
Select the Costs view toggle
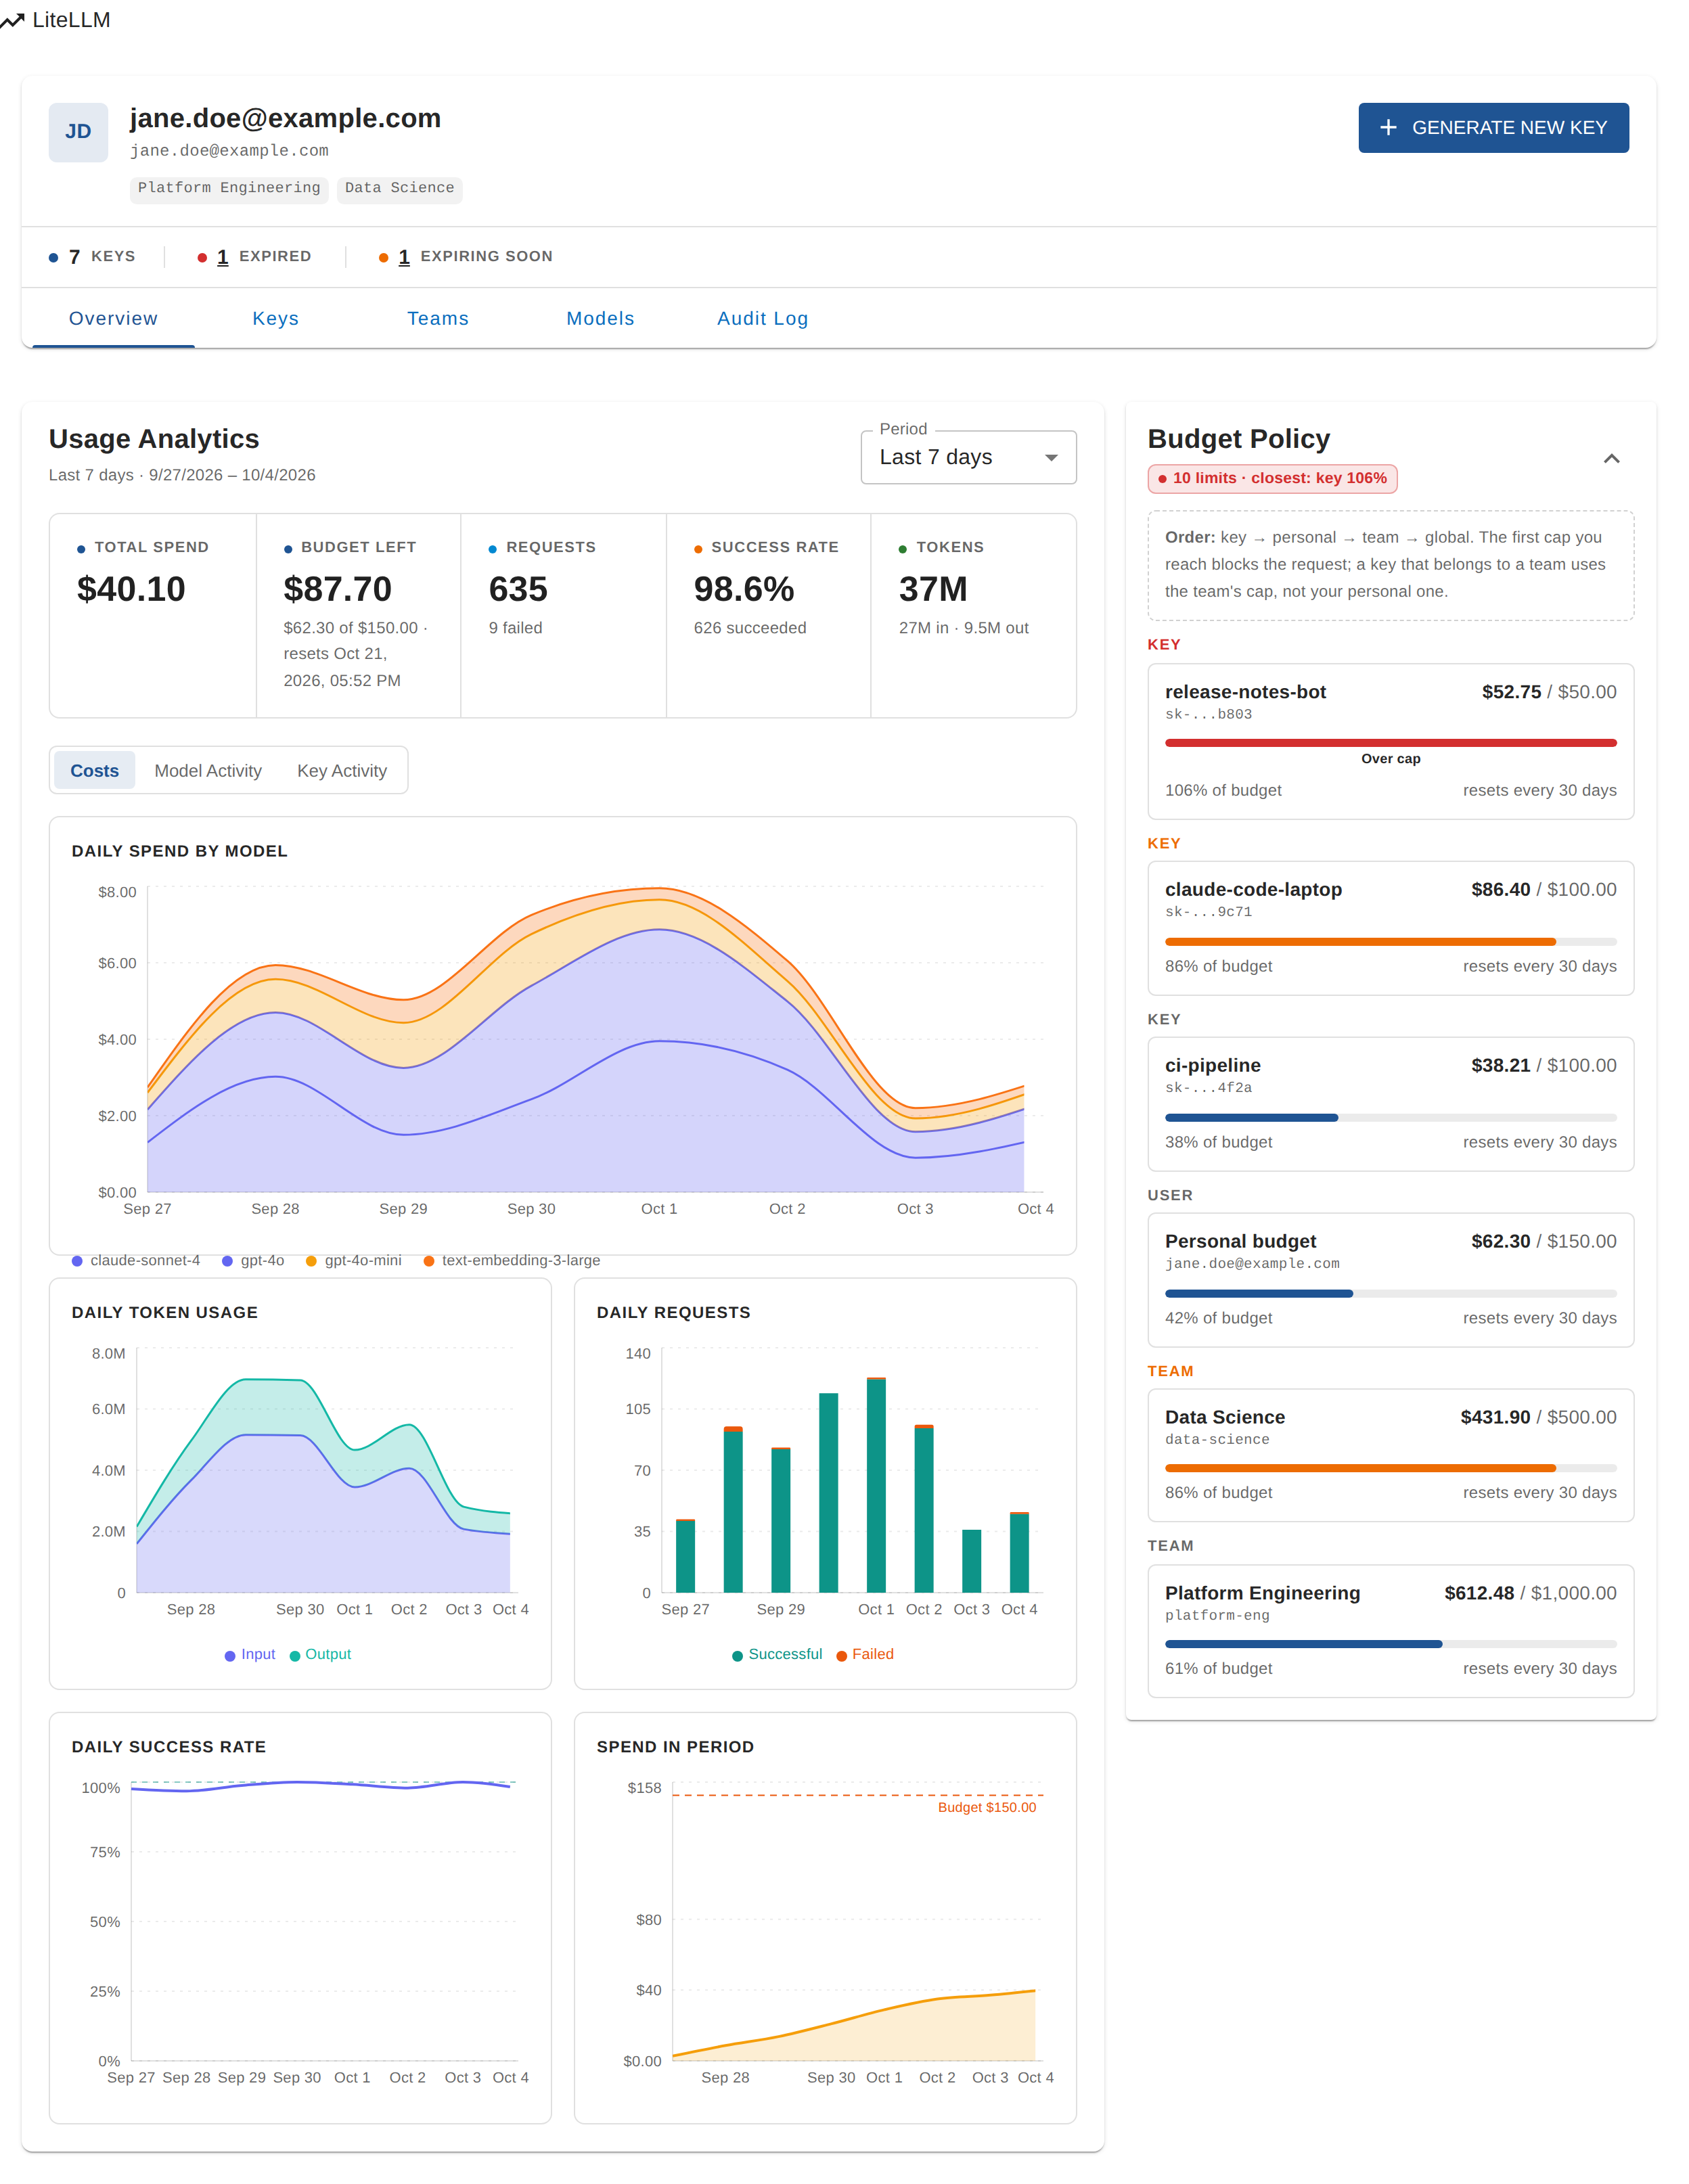pos(94,771)
